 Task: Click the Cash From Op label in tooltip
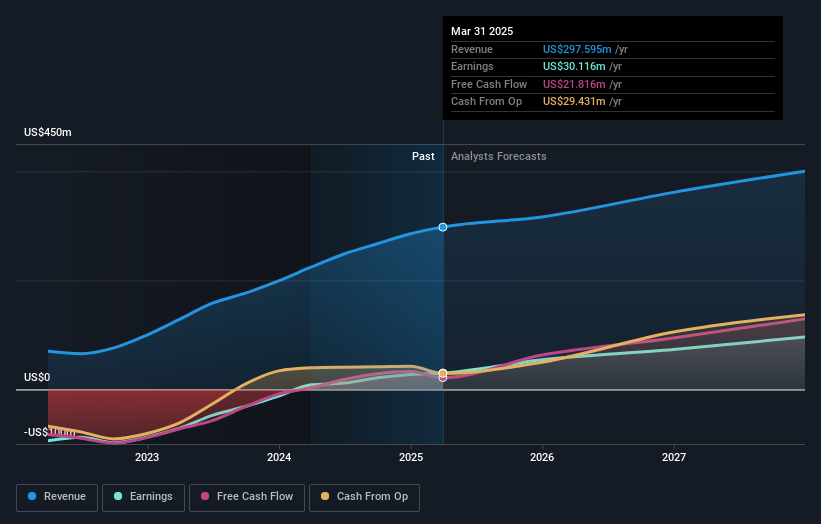point(486,102)
